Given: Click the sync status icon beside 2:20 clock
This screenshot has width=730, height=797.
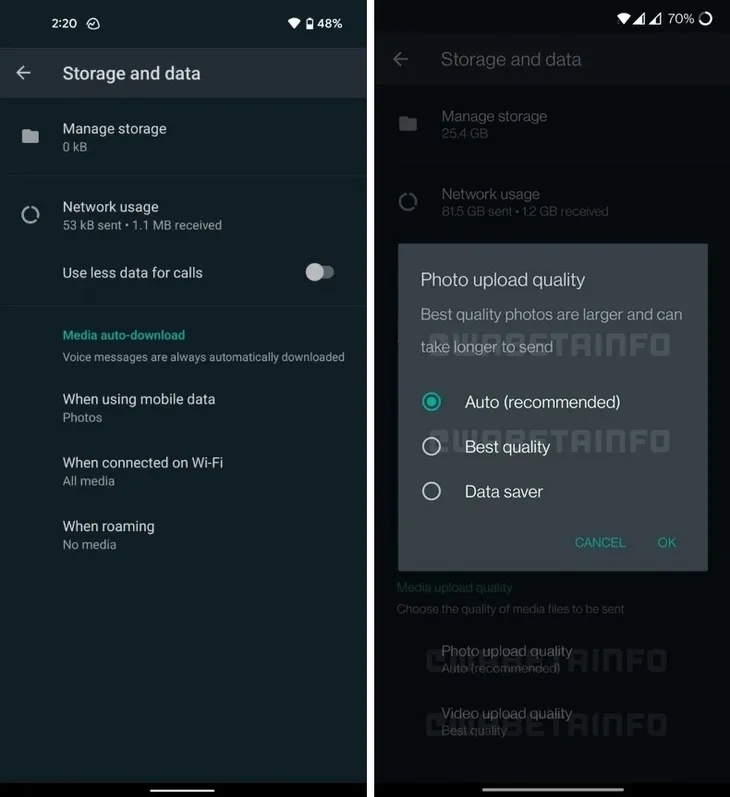Looking at the screenshot, I should (x=93, y=23).
